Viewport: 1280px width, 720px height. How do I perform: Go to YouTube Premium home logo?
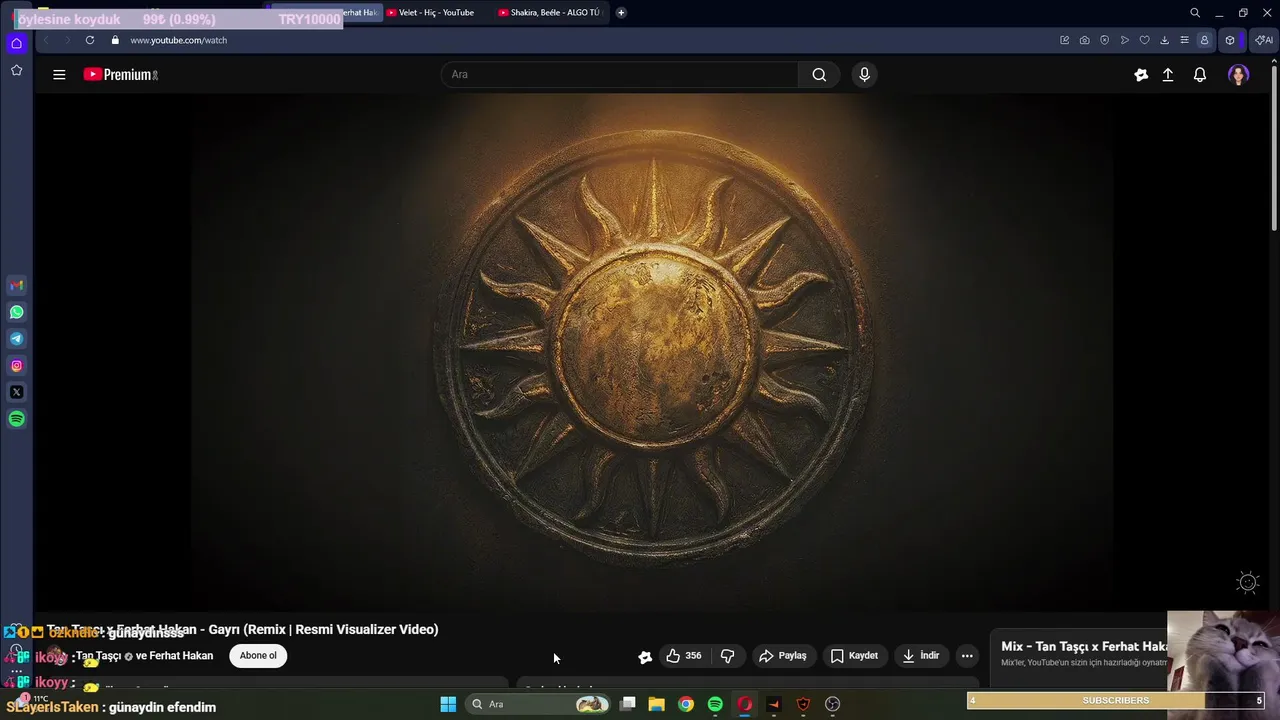(x=121, y=75)
